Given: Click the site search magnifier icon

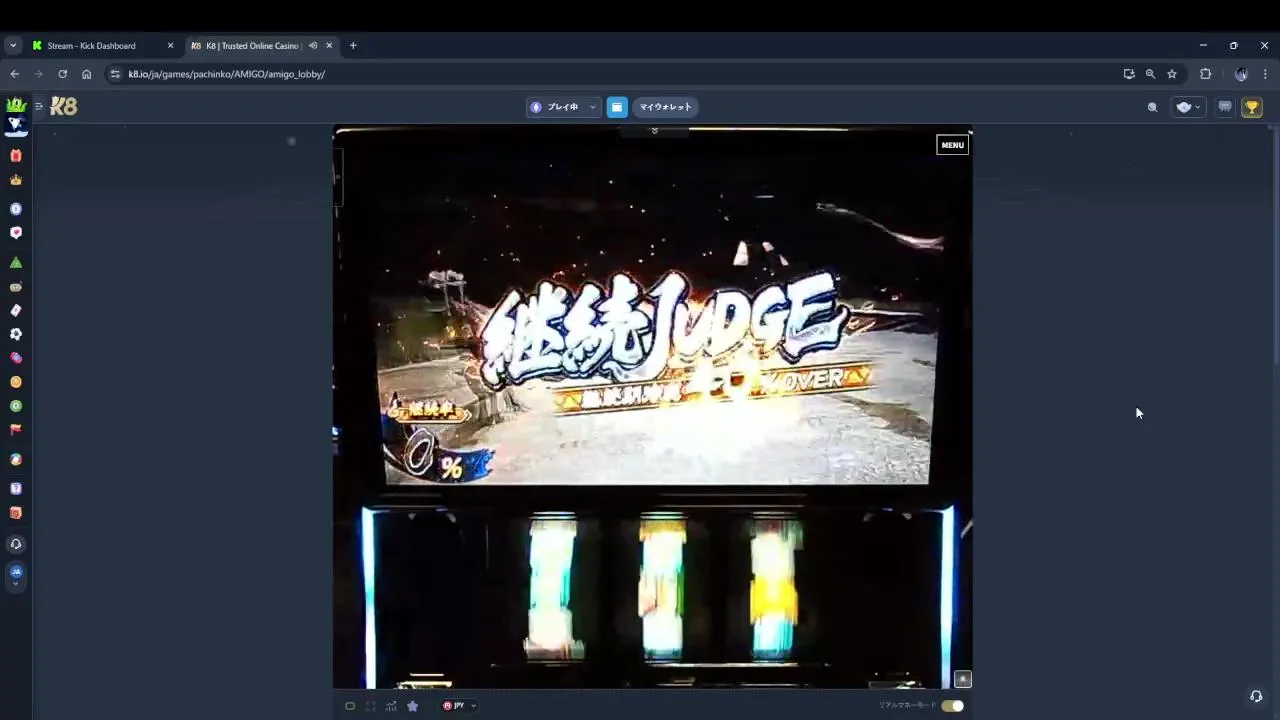Looking at the screenshot, I should click(x=1152, y=107).
